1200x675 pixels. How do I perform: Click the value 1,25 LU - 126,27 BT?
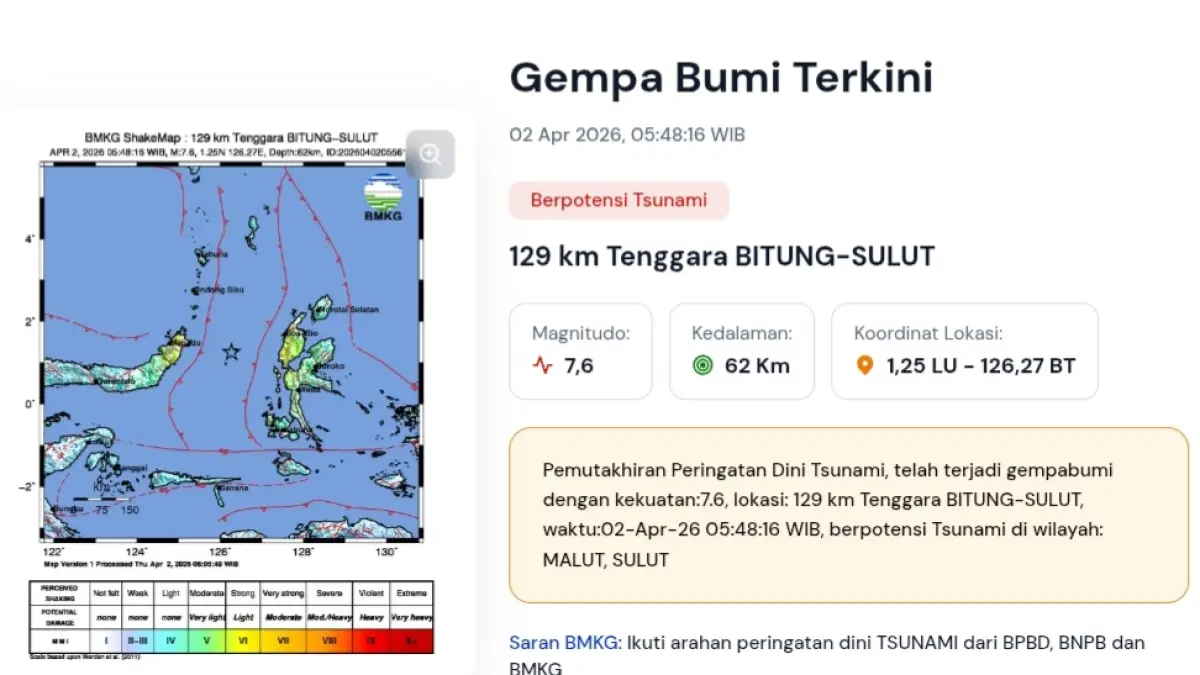point(981,366)
